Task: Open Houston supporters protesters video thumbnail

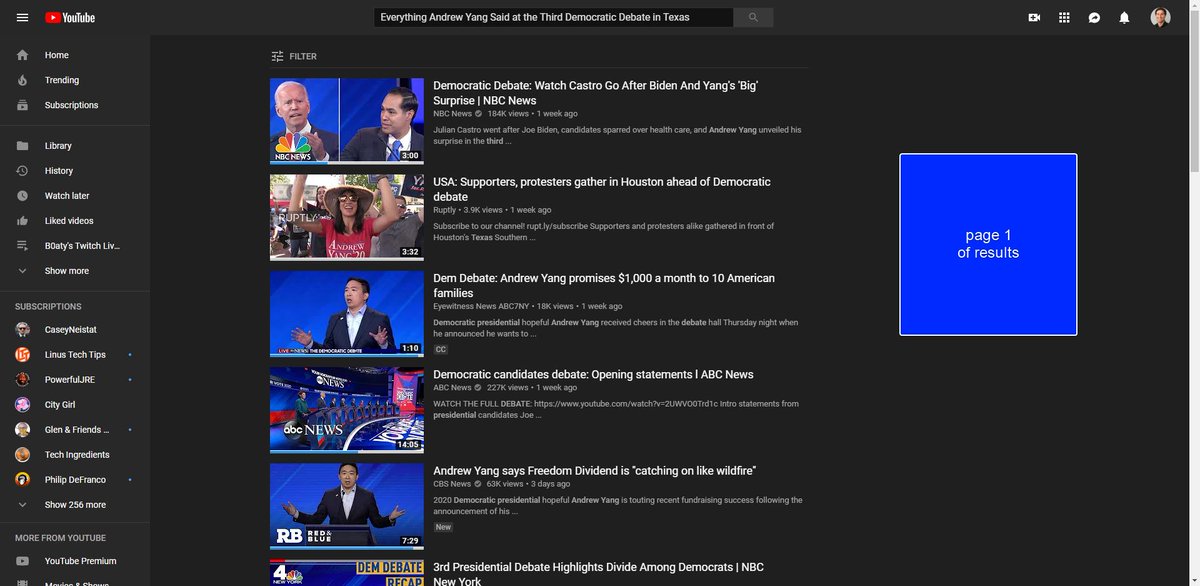Action: (x=347, y=217)
